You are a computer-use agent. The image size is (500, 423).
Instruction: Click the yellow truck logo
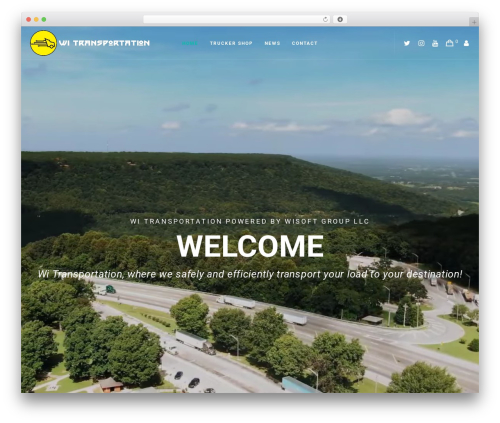point(43,43)
